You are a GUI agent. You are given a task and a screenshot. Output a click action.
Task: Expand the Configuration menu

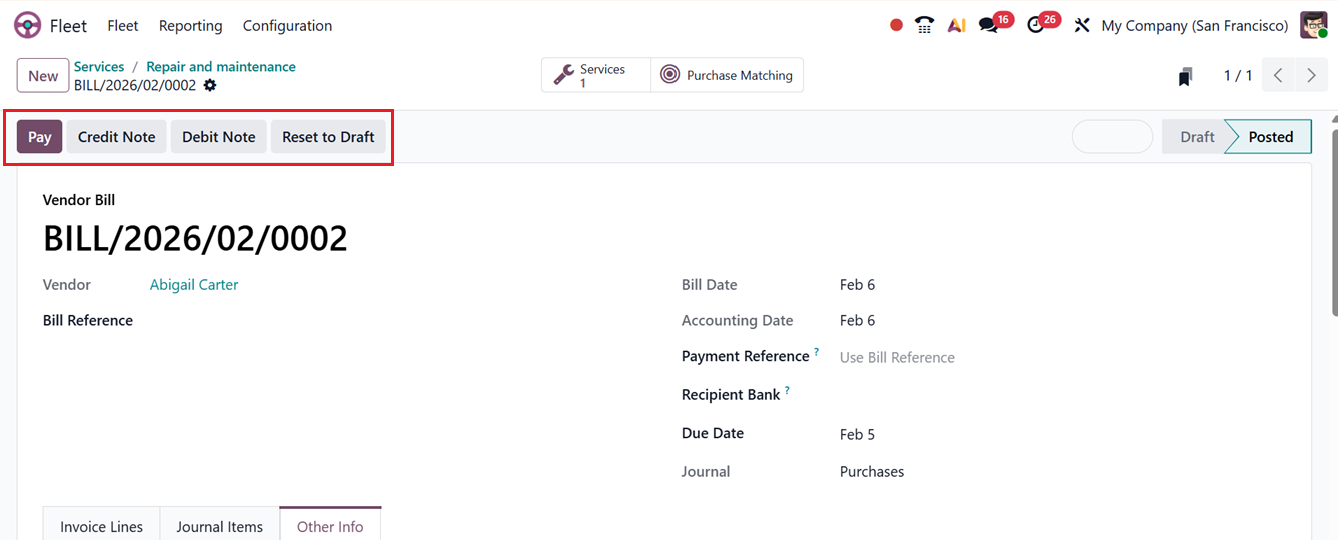coord(287,26)
